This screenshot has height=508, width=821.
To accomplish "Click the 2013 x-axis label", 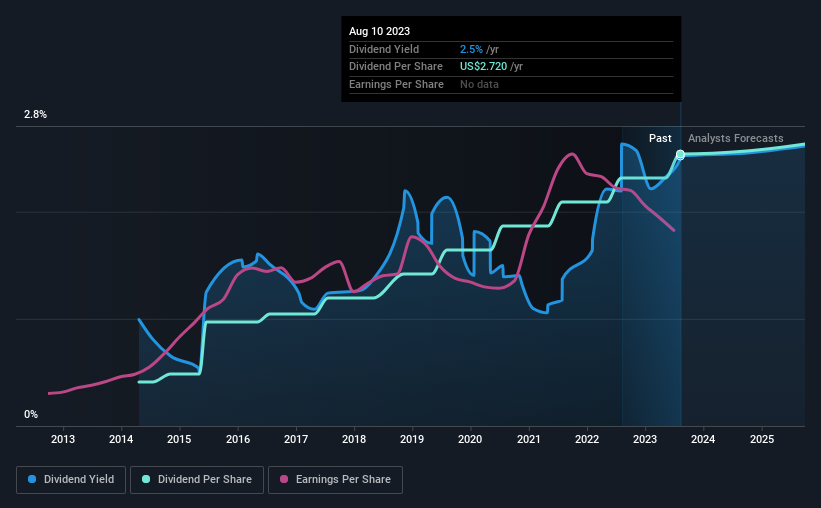I will (x=63, y=439).
